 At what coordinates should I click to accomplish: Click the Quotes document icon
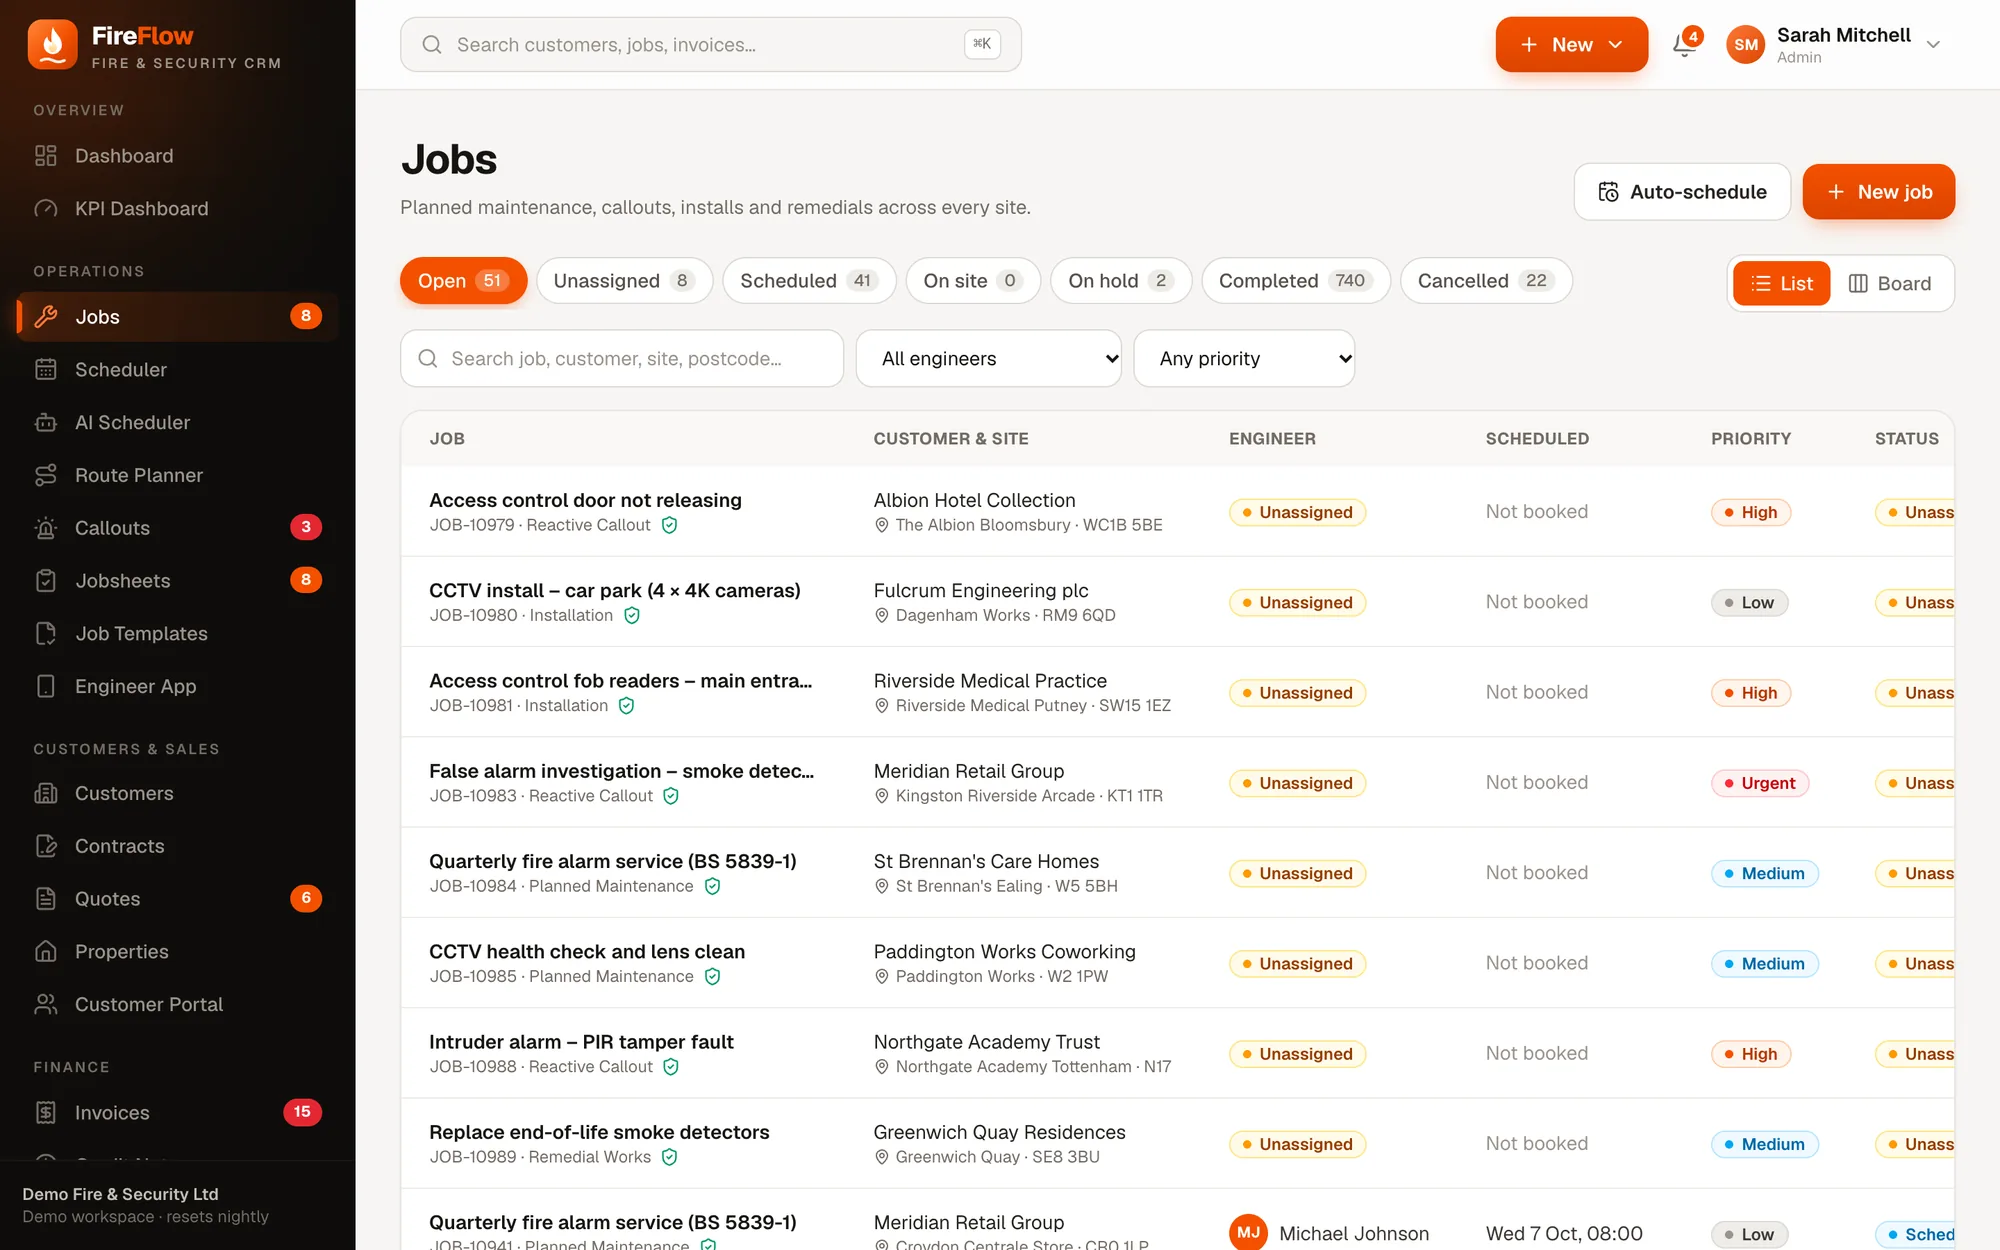point(46,899)
